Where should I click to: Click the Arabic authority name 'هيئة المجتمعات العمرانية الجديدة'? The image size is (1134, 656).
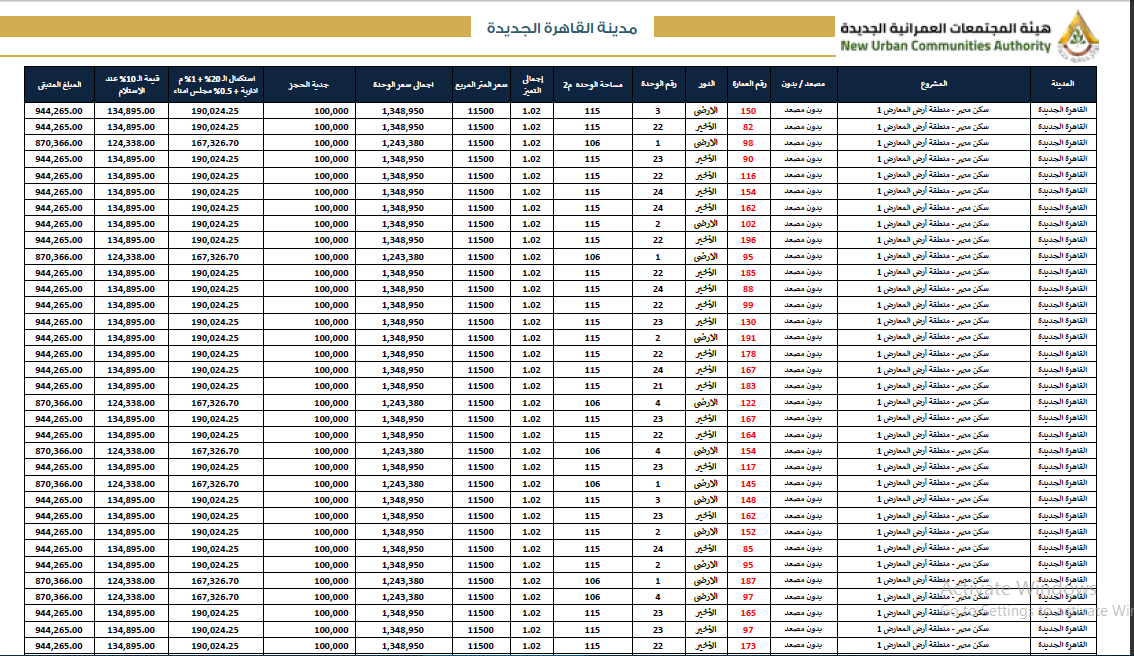click(x=945, y=27)
